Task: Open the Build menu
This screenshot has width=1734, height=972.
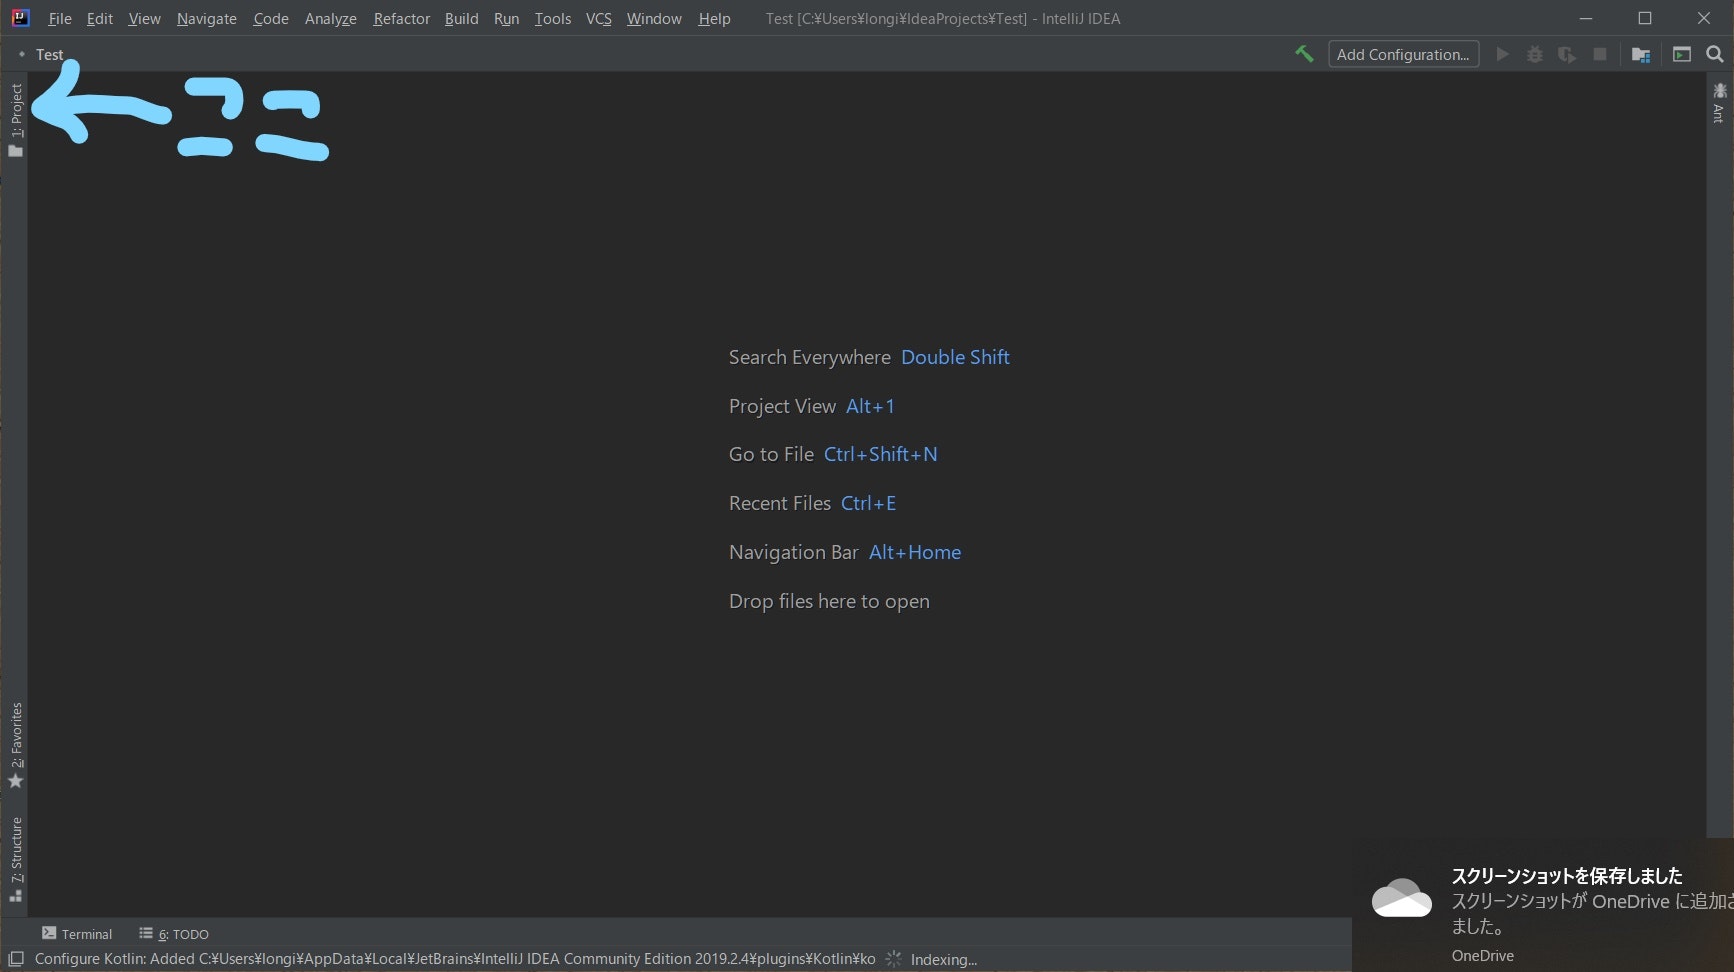Action: 462,19
